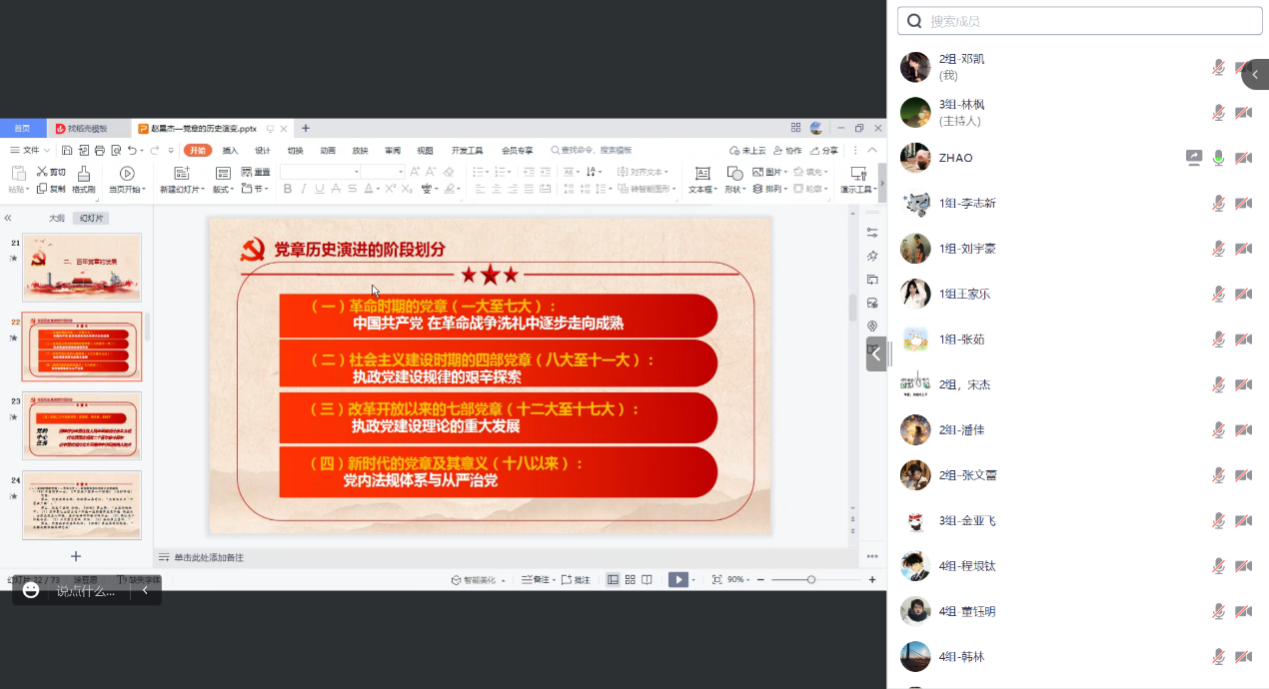The width and height of the screenshot is (1269, 689).
Task: Click the save icon in quick access toolbar
Action: click(67, 150)
